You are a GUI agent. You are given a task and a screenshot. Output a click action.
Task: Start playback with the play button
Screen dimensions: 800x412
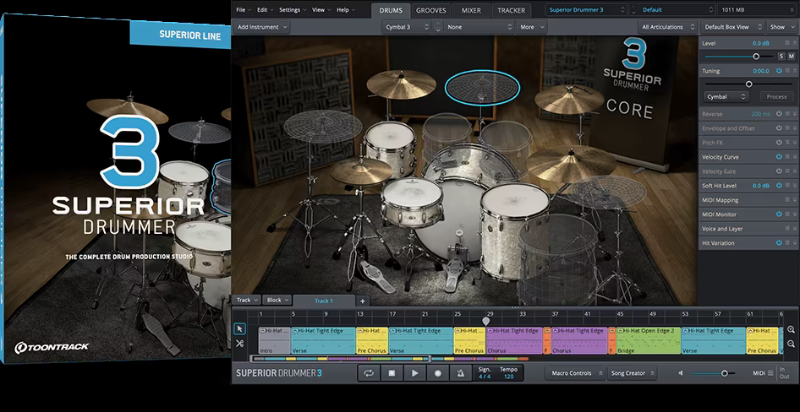click(415, 373)
